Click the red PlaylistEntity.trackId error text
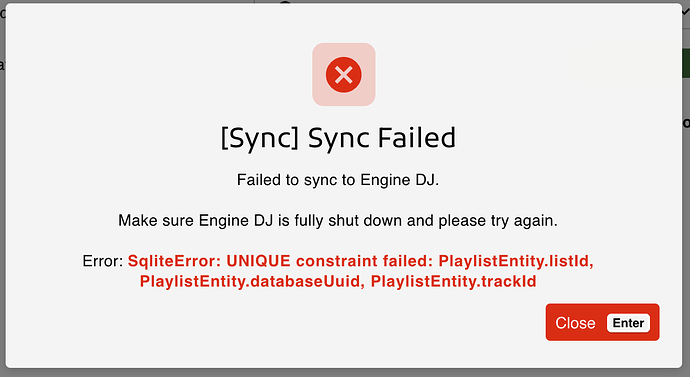Image resolution: width=690 pixels, height=377 pixels. pyautogui.click(x=454, y=281)
